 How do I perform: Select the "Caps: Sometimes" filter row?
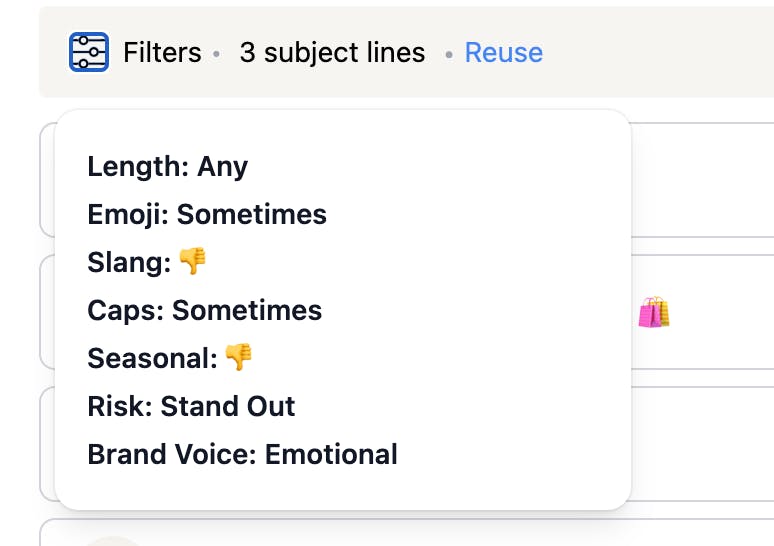point(204,310)
